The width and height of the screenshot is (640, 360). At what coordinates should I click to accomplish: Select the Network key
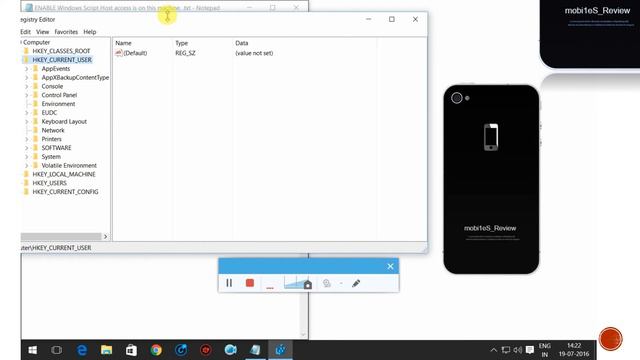tap(53, 131)
